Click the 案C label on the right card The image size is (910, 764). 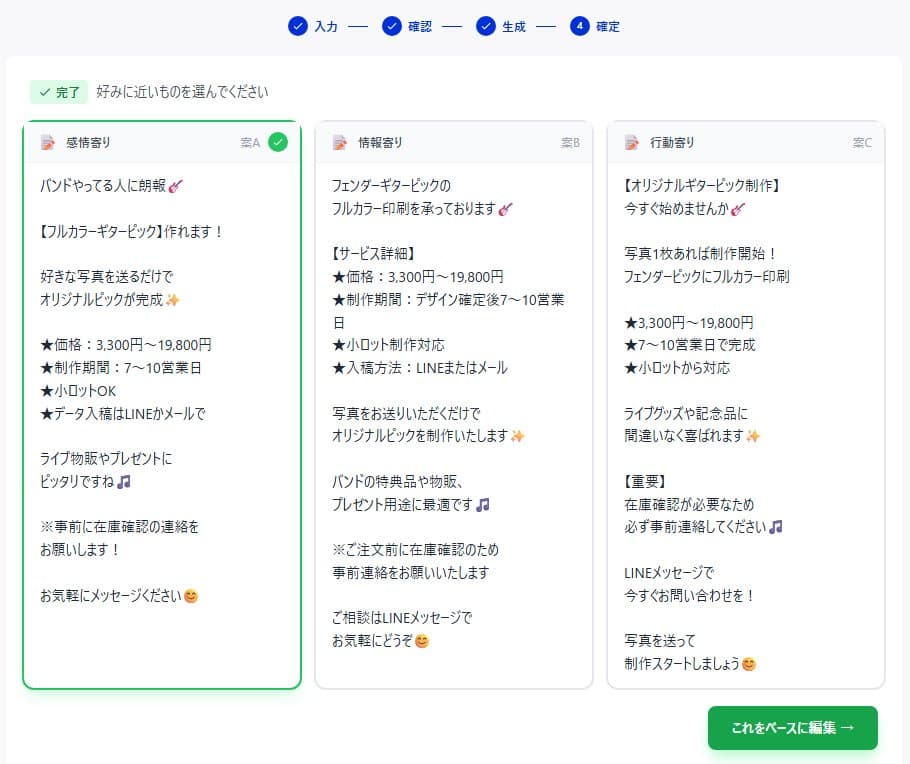pos(862,143)
